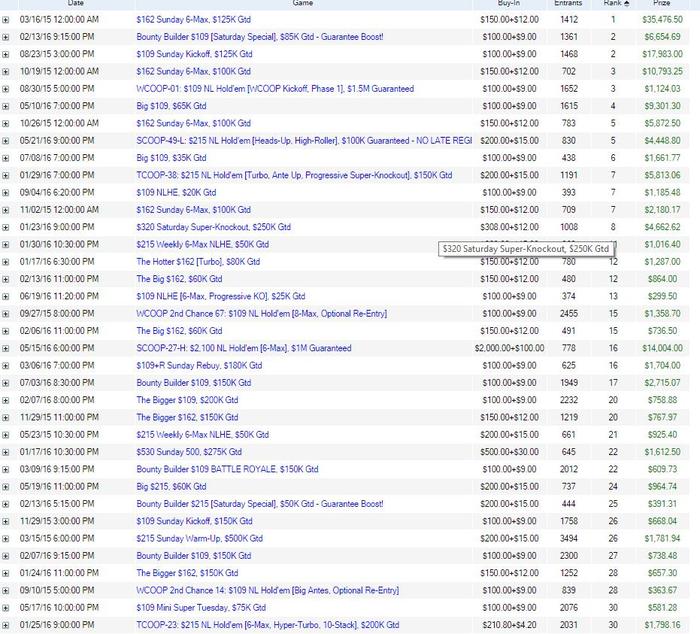
Task: Expand the 09/27/15 8:00:00 PM row
Action: click(x=5, y=314)
